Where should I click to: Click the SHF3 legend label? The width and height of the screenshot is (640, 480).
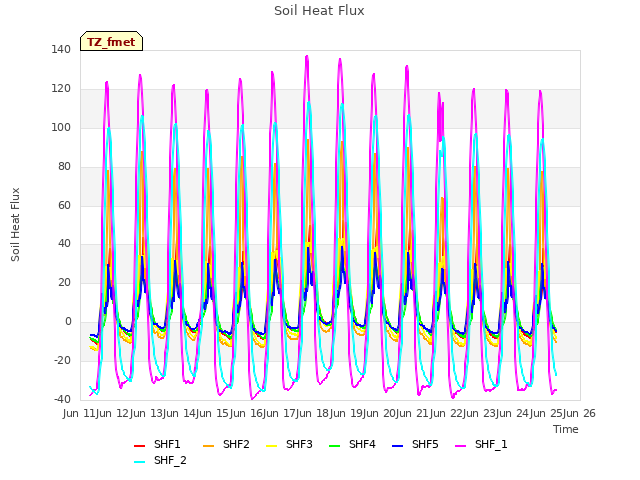click(x=299, y=444)
